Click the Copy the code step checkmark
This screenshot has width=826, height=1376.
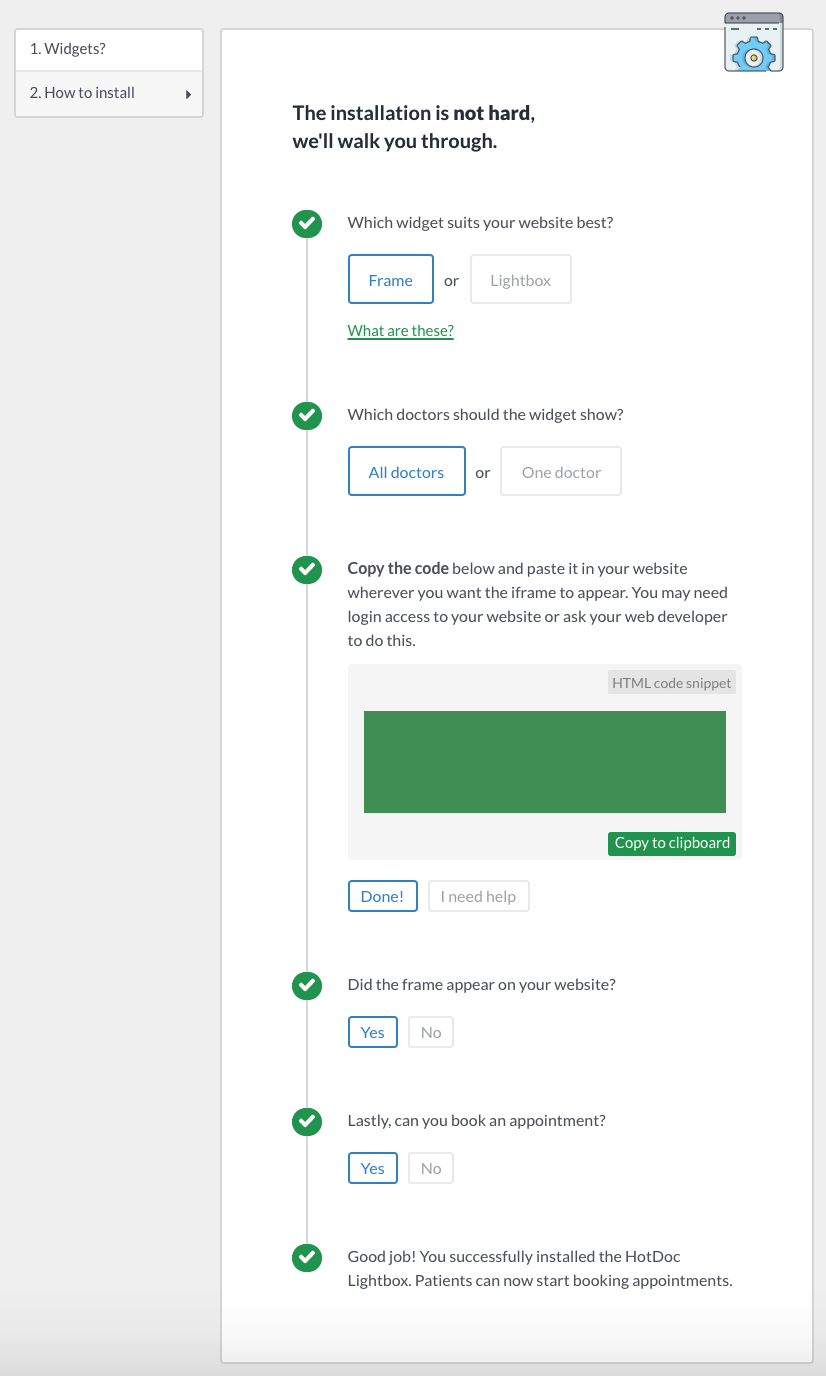(x=307, y=569)
